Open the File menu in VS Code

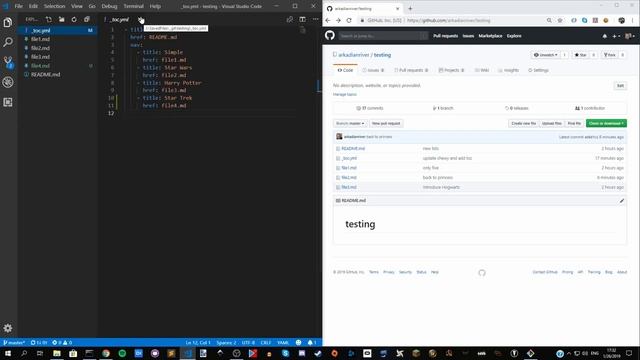[x=19, y=6]
